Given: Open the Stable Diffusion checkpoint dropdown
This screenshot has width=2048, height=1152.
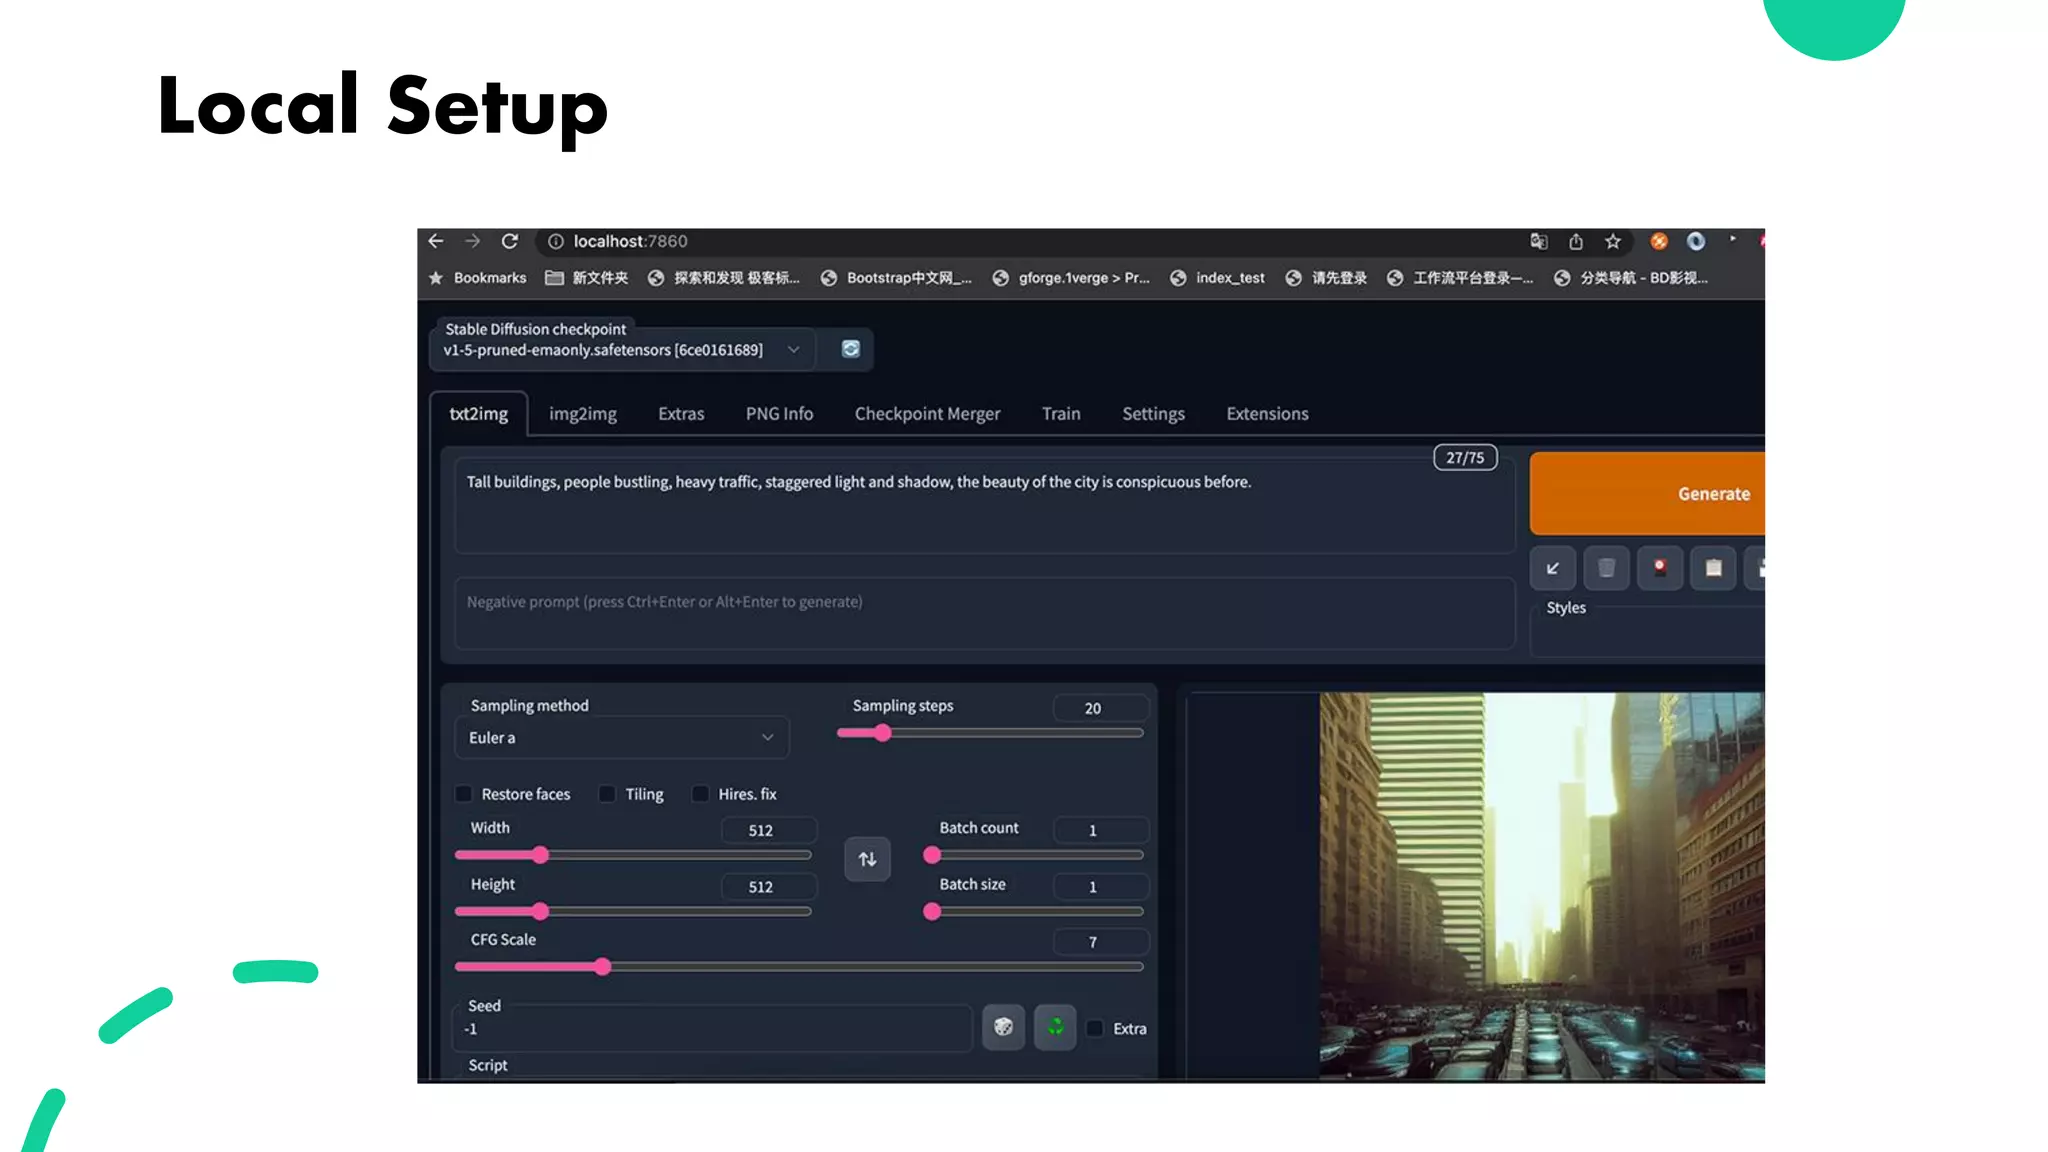Looking at the screenshot, I should pyautogui.click(x=621, y=350).
